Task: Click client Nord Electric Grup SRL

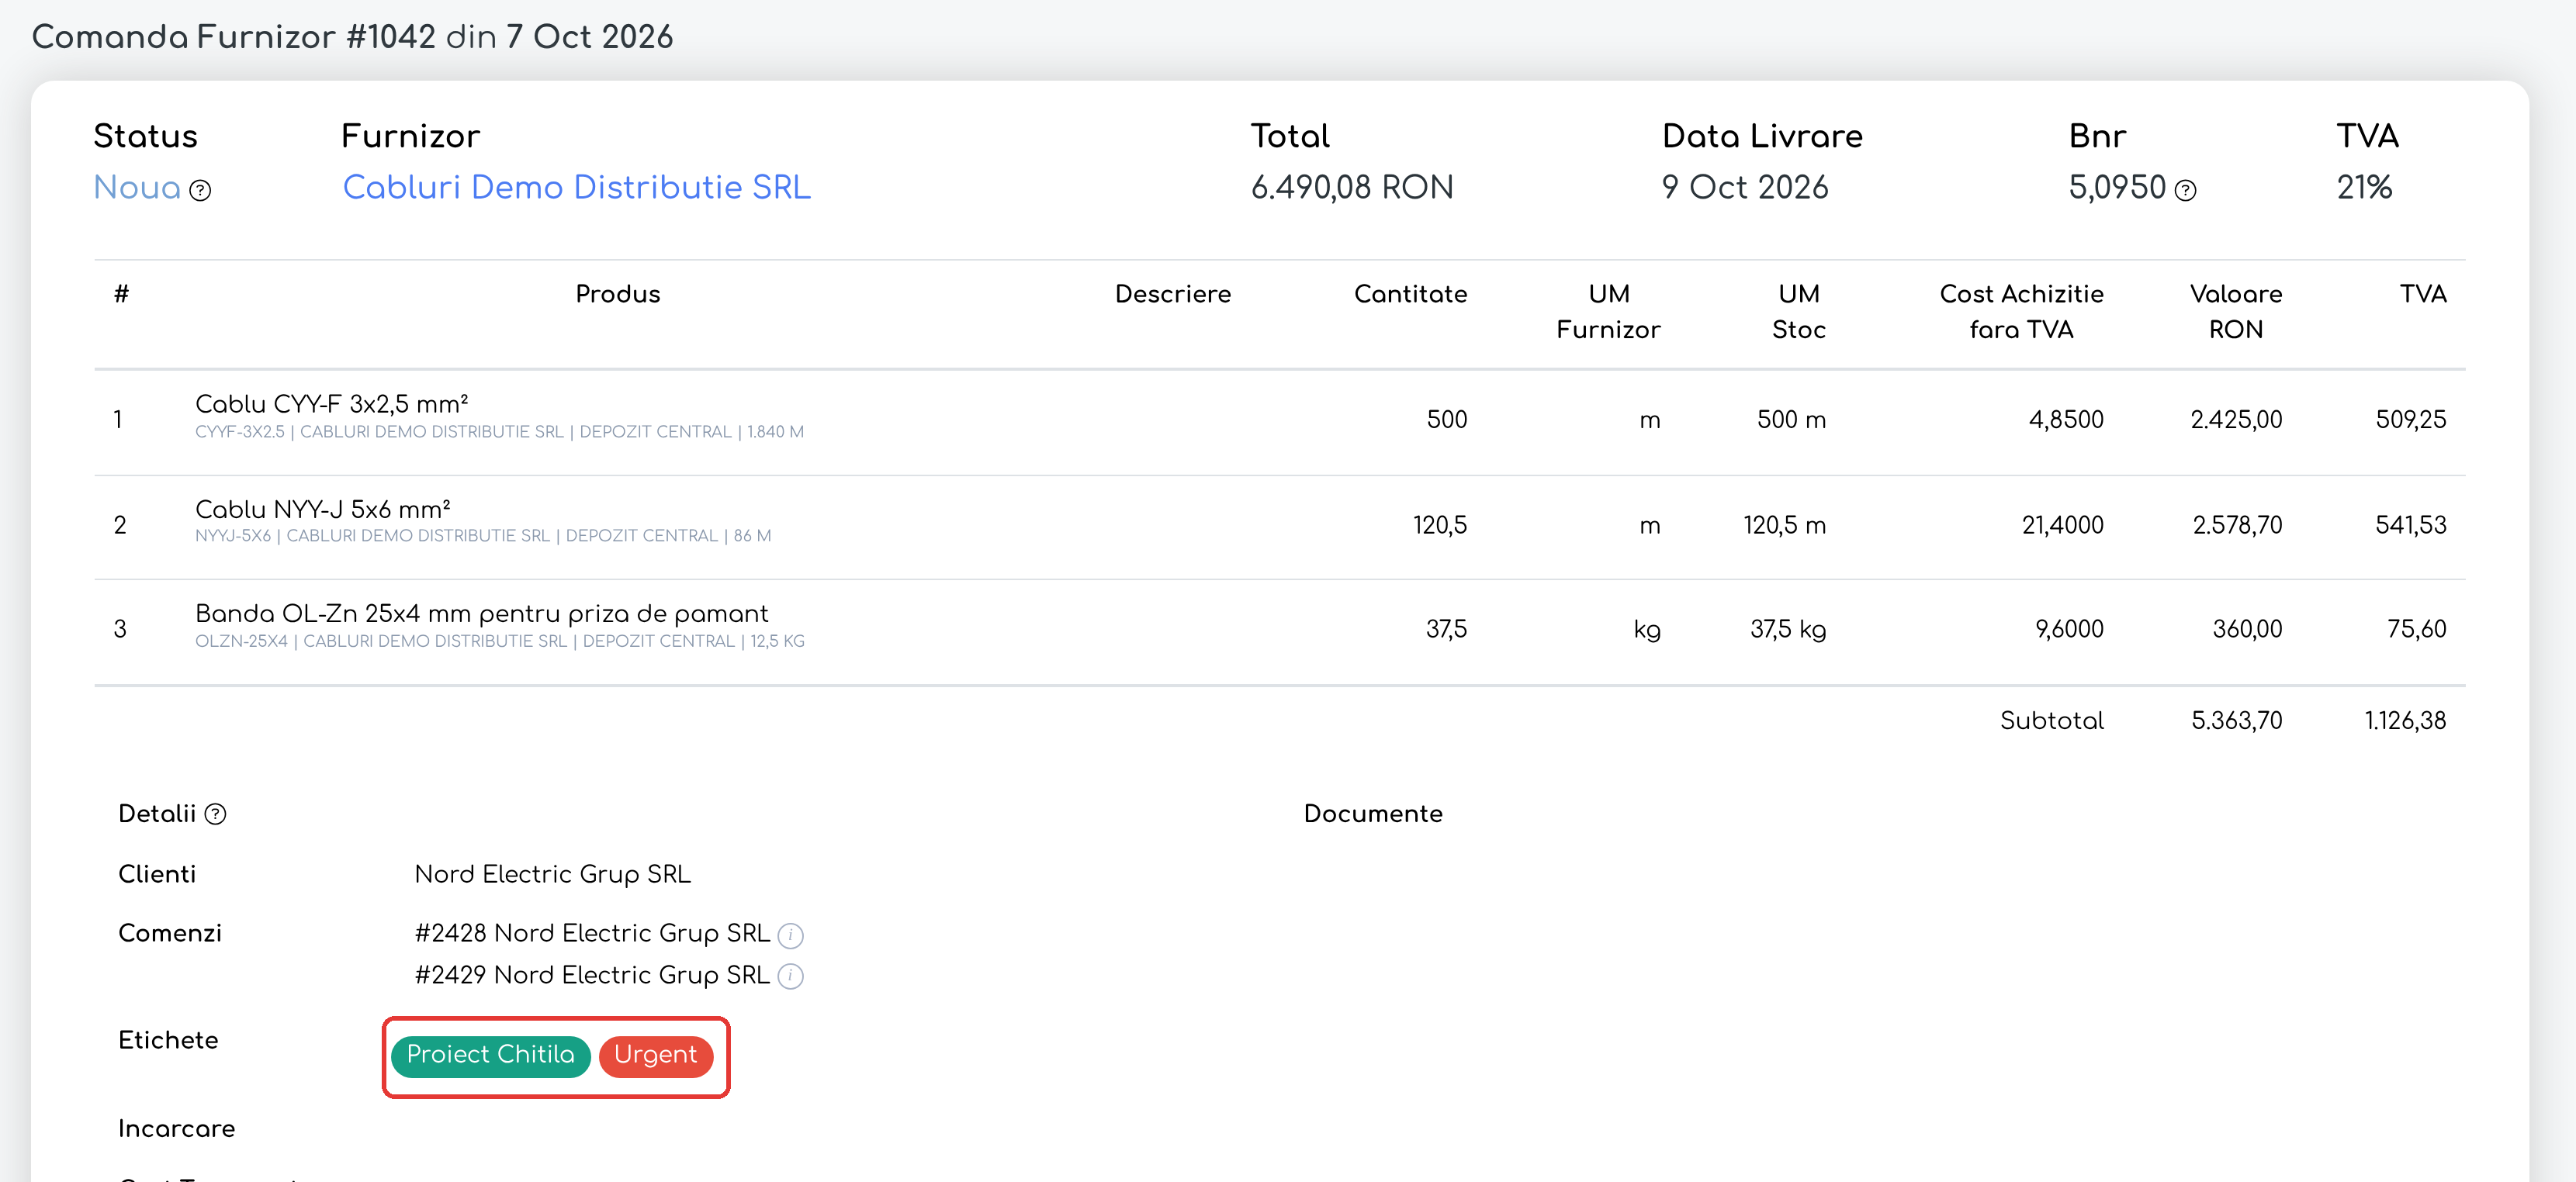Action: click(552, 874)
